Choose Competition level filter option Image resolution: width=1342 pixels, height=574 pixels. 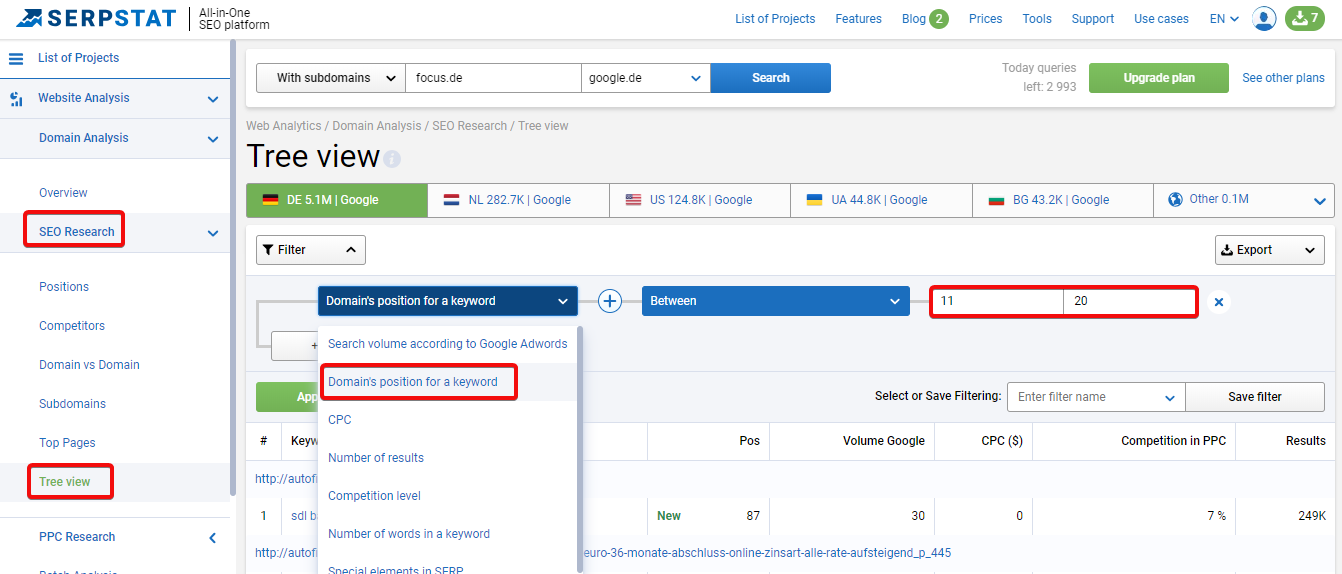click(x=447, y=496)
